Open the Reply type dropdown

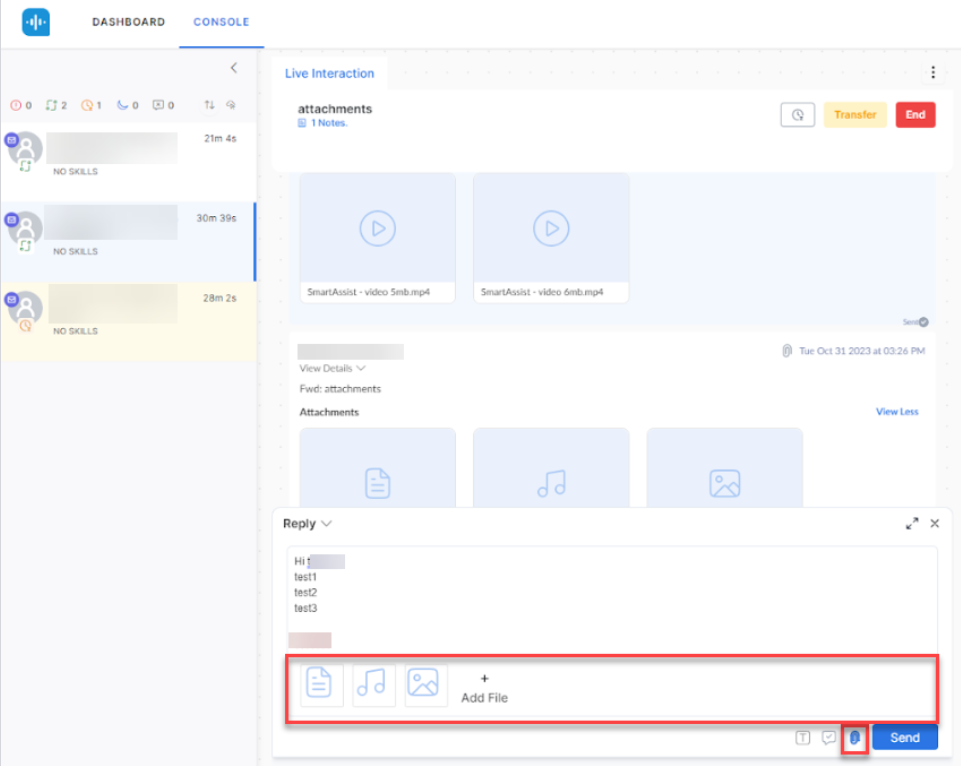(x=307, y=523)
